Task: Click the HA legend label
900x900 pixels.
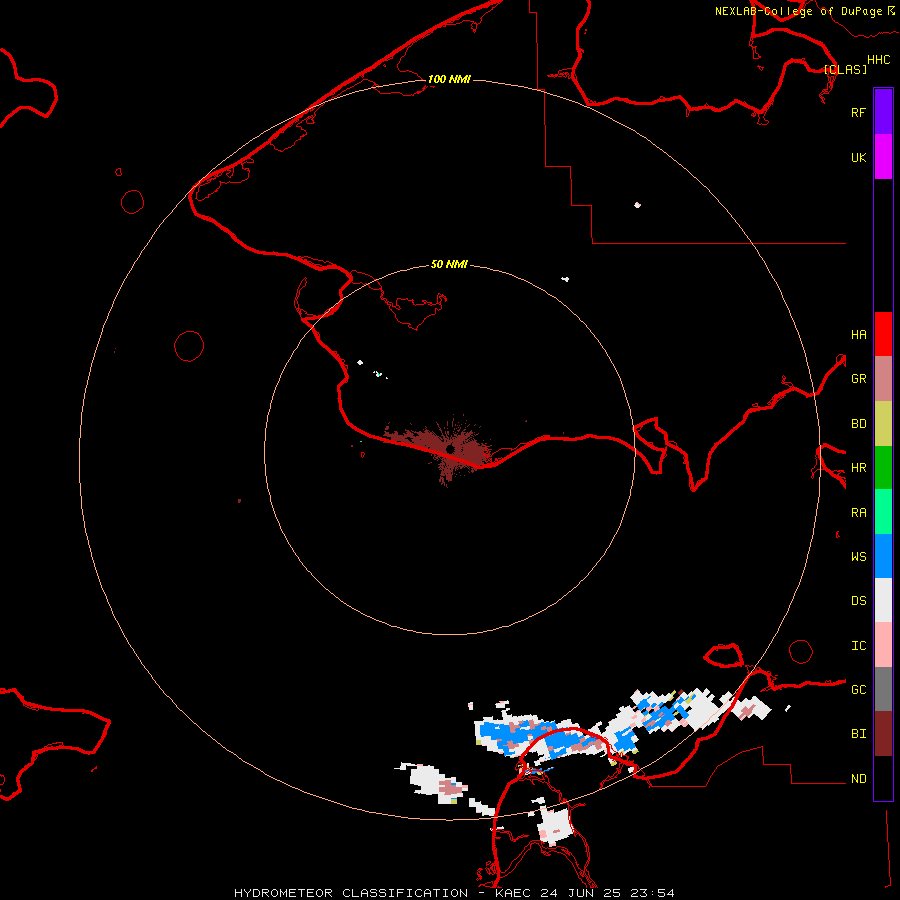Action: 858,334
